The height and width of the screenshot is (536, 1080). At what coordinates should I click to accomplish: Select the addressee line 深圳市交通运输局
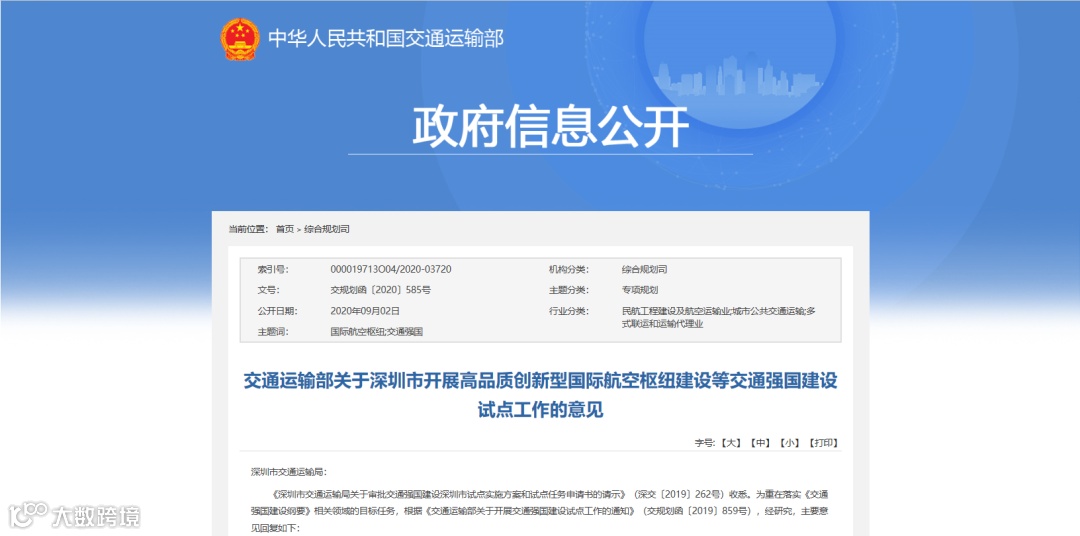tap(288, 473)
